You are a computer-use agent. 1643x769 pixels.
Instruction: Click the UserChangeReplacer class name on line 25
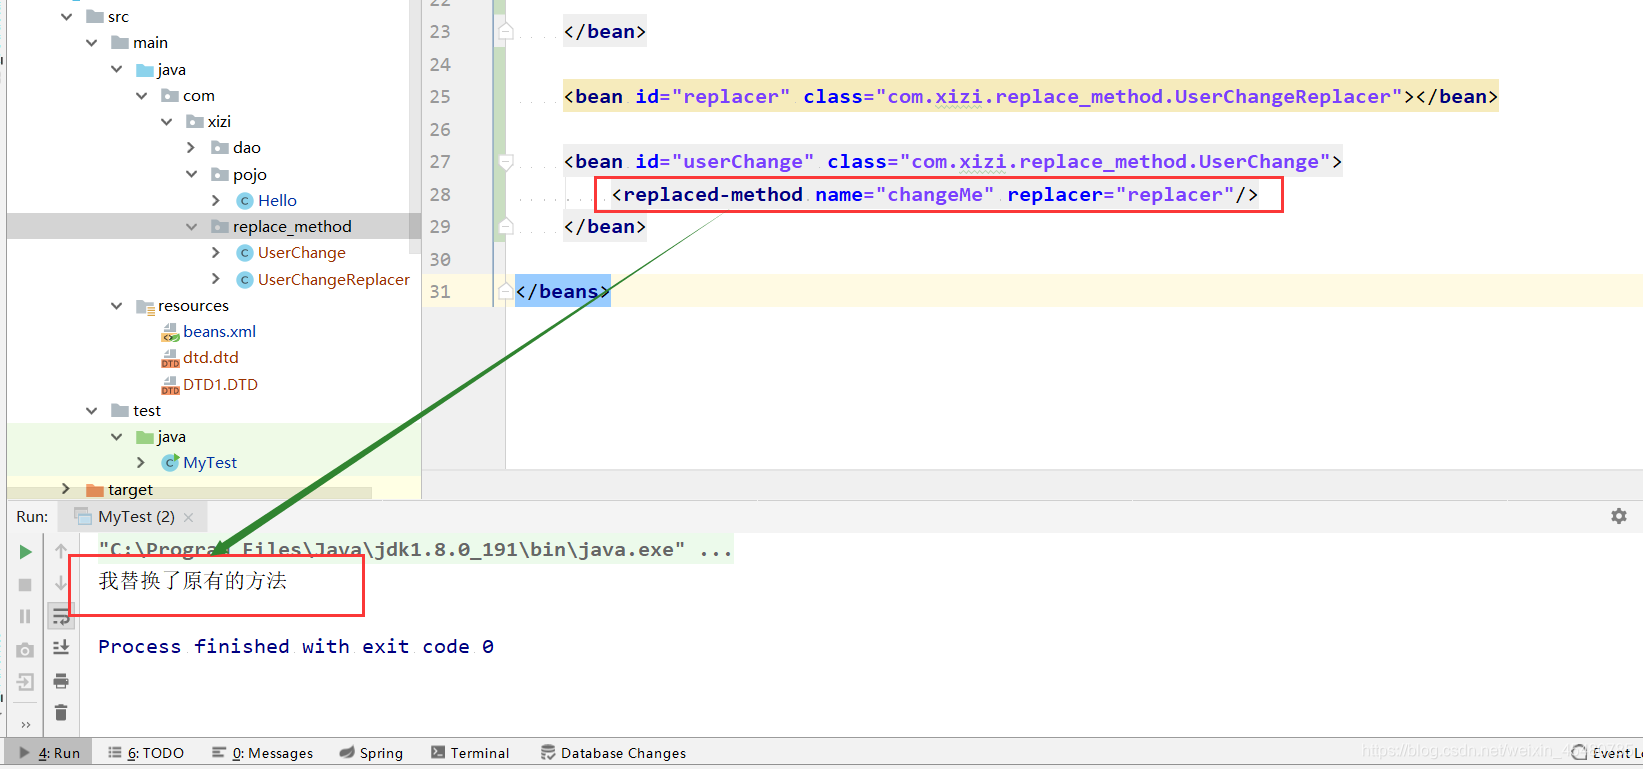coord(1282,96)
